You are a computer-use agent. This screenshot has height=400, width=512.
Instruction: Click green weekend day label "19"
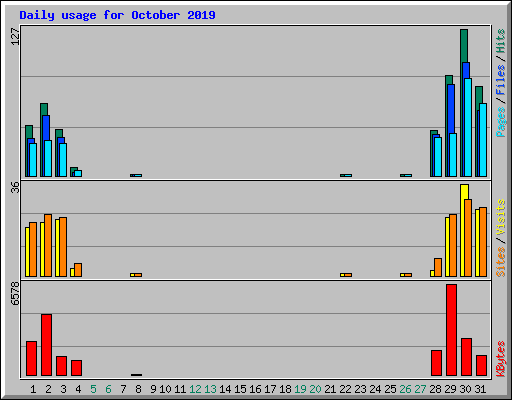300,389
